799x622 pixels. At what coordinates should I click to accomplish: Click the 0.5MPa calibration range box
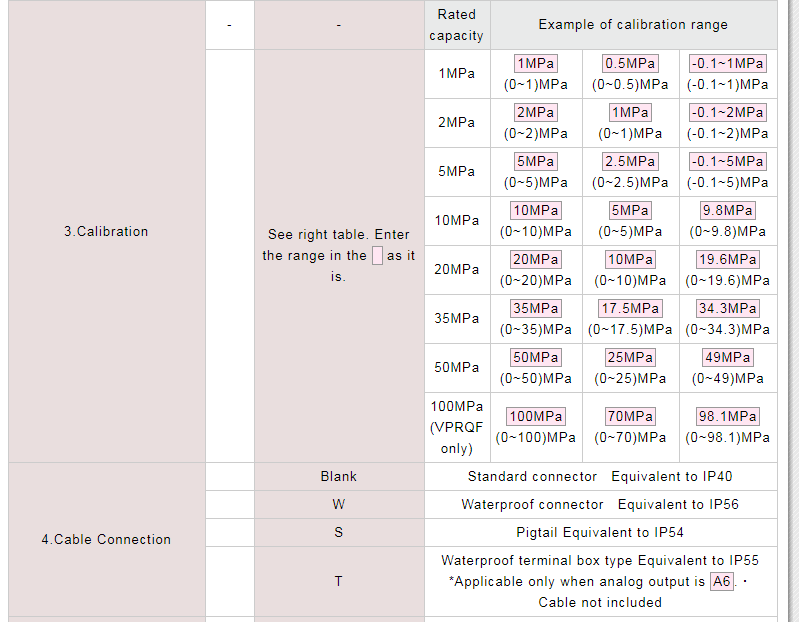pyautogui.click(x=630, y=64)
